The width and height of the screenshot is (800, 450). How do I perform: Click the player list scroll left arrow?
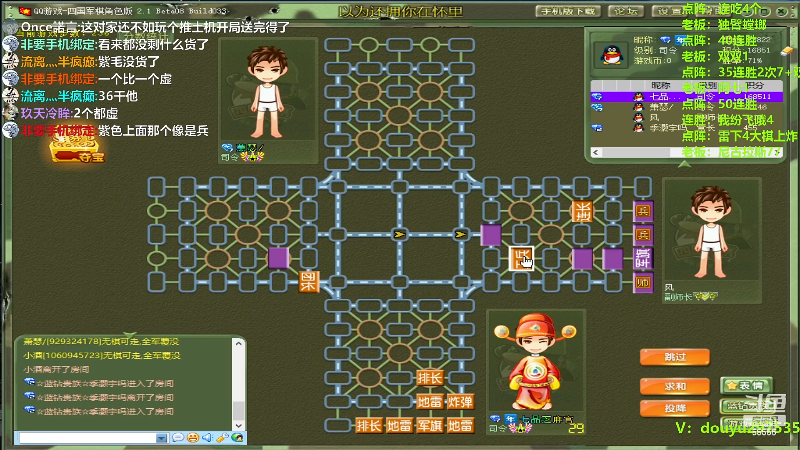click(x=595, y=152)
